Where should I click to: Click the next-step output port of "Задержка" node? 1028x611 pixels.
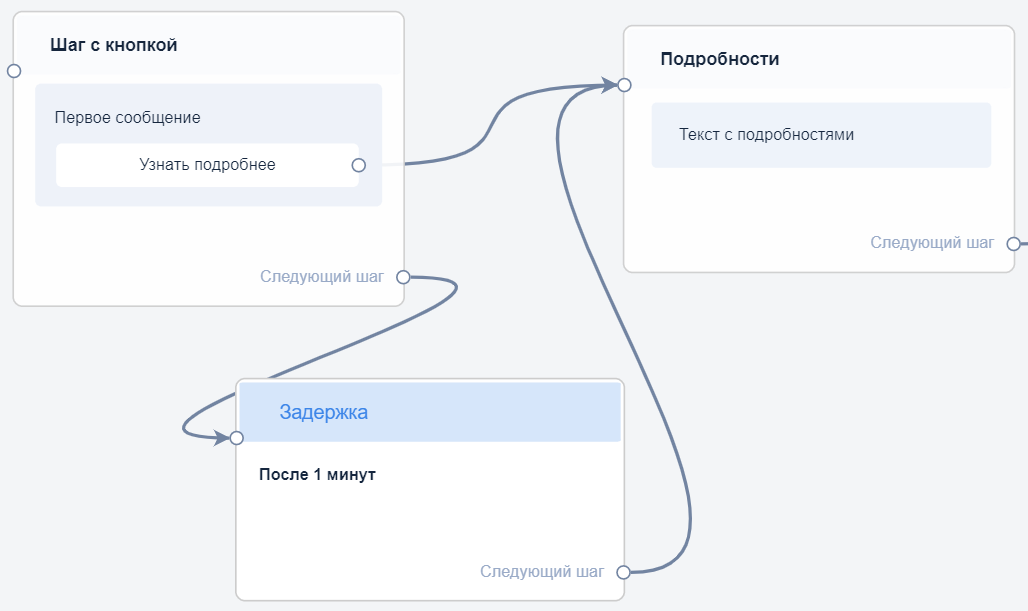[623, 572]
